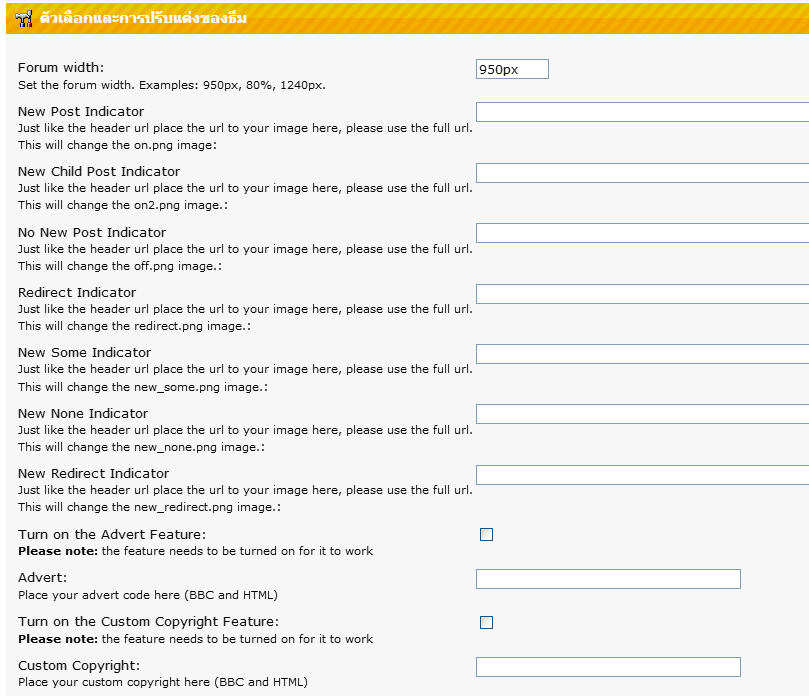Click the Thai theme options header title
Image resolution: width=809 pixels, height=696 pixels.
click(144, 19)
